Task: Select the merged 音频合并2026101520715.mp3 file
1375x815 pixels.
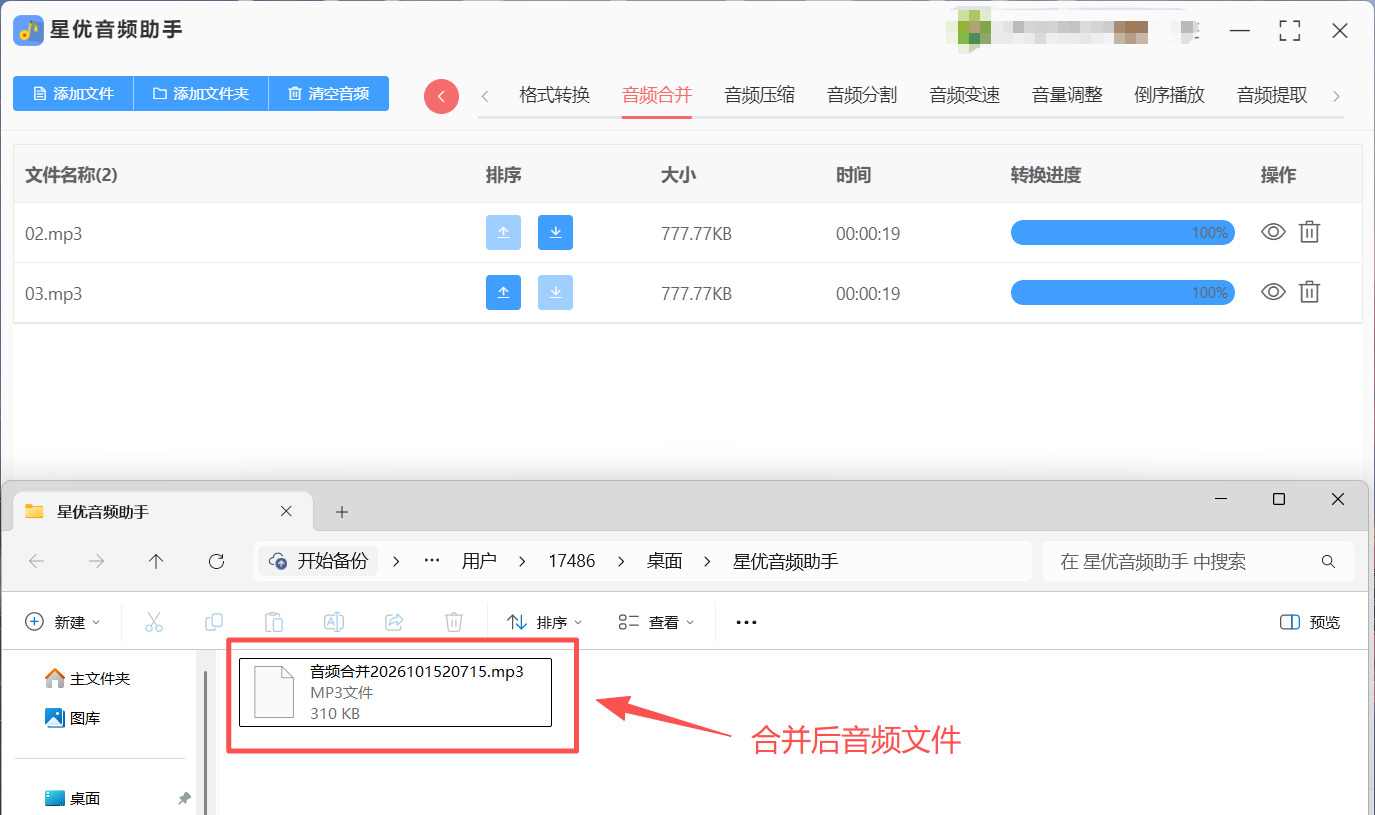Action: pos(396,692)
